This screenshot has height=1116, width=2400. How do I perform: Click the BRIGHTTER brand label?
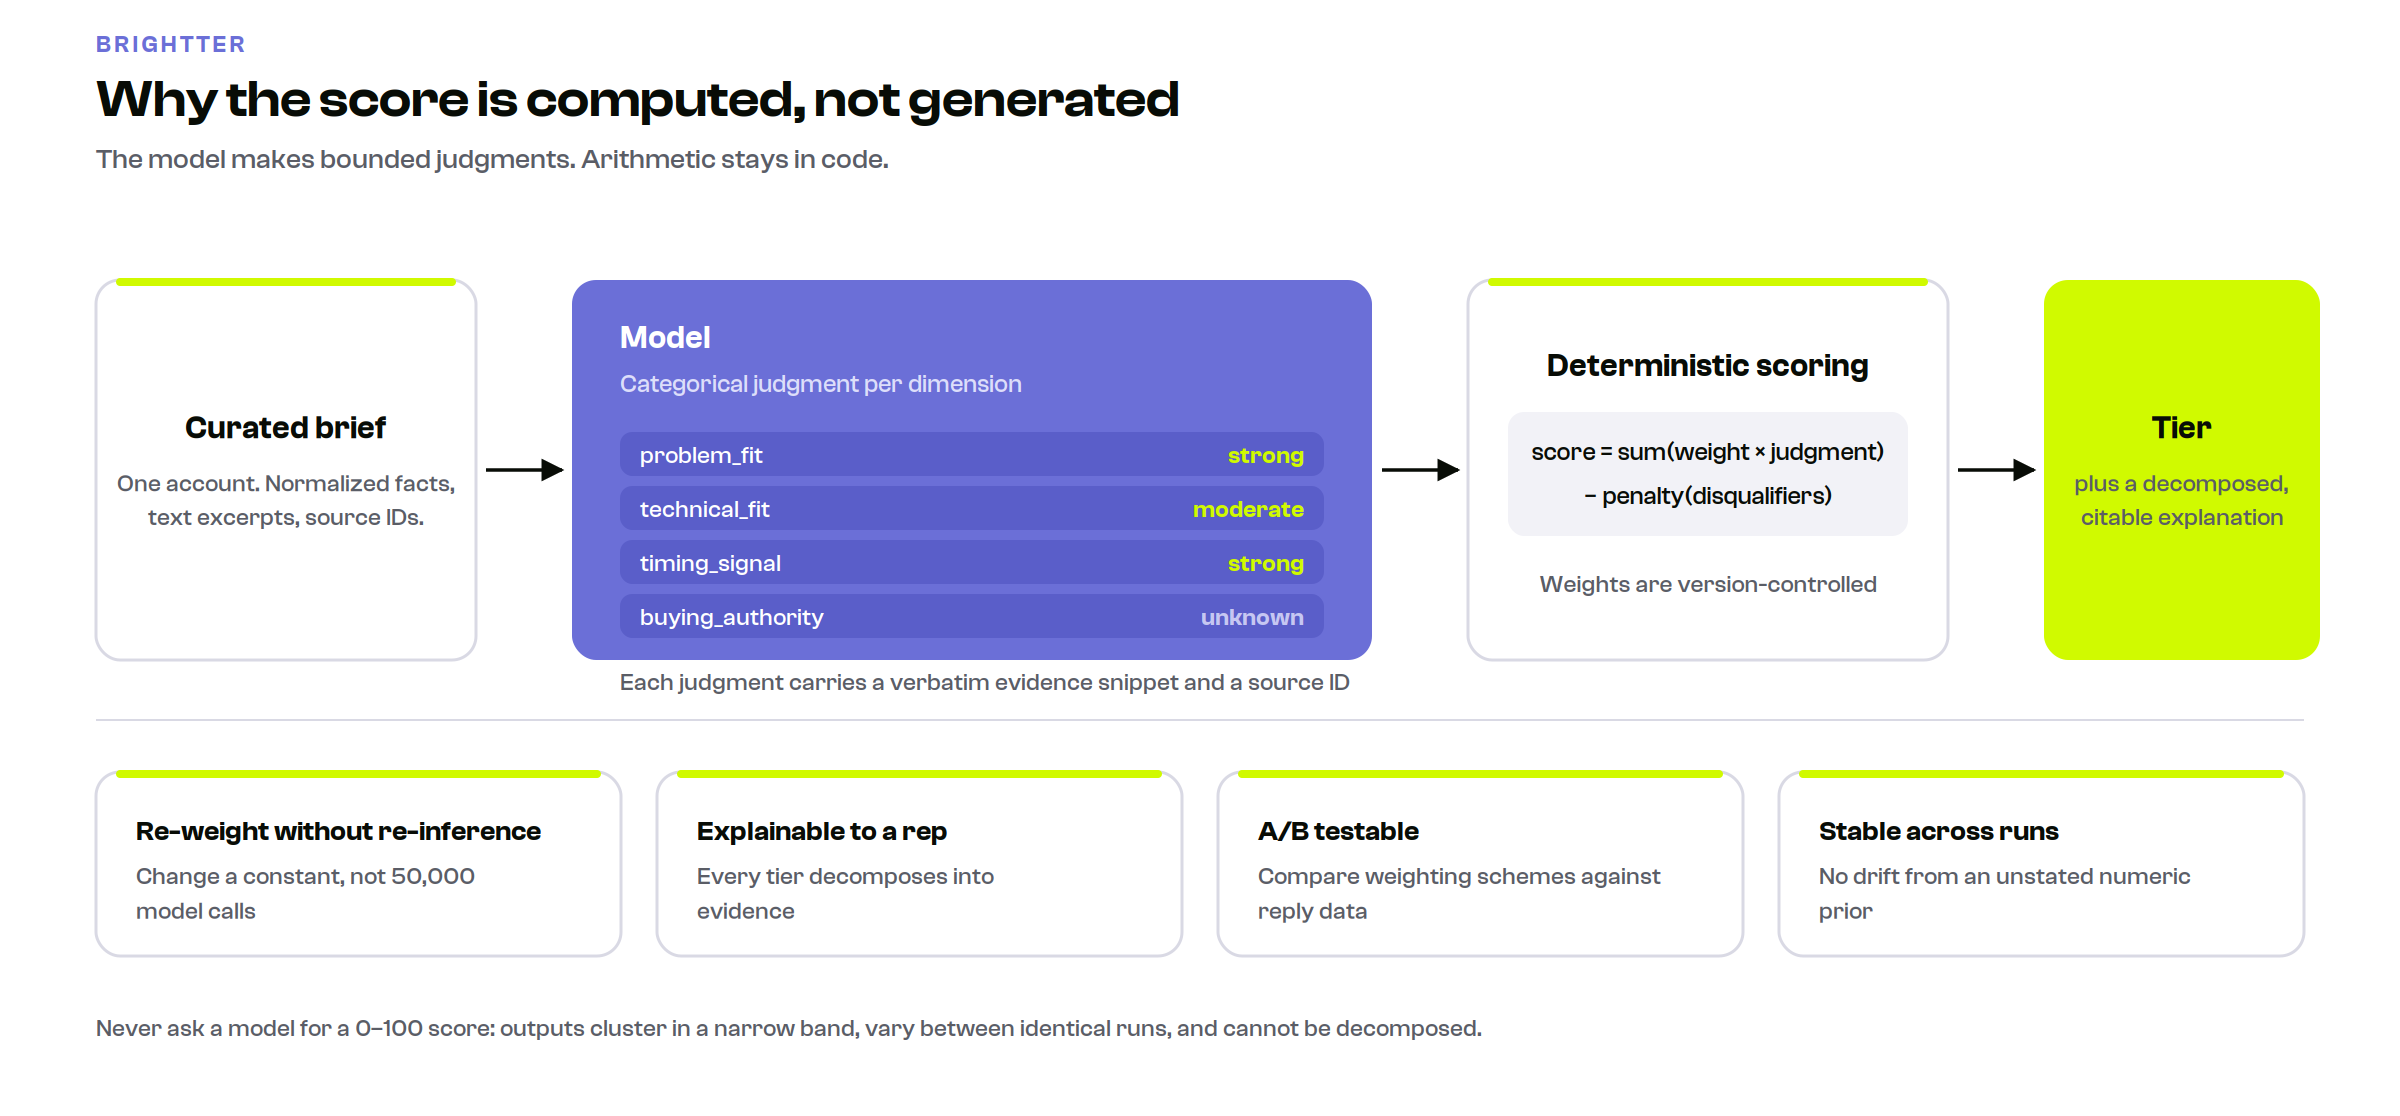pos(170,44)
